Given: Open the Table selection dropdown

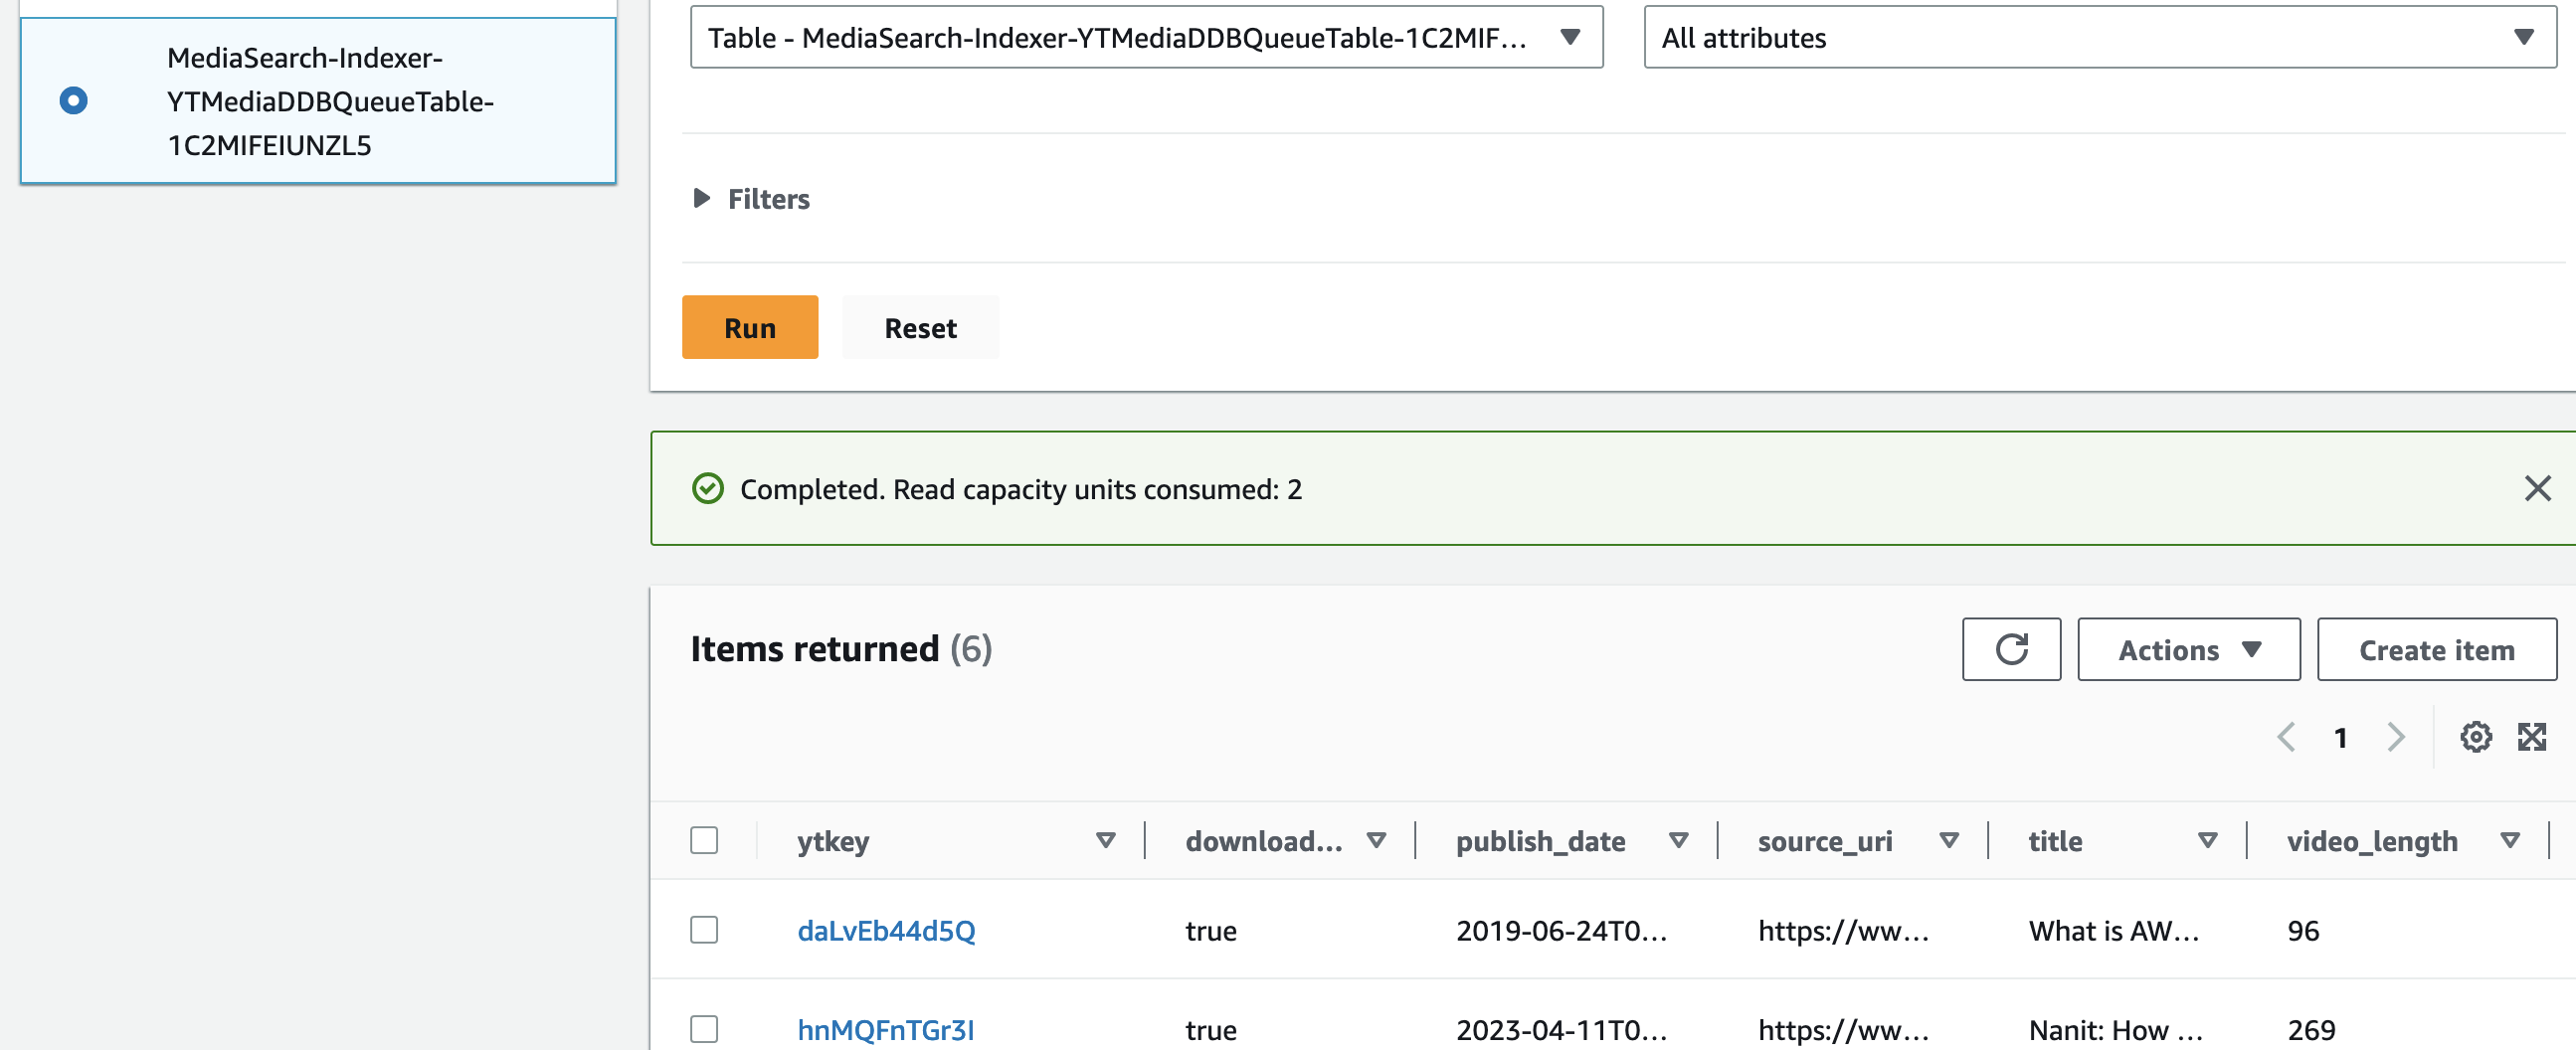Looking at the screenshot, I should click(x=1146, y=38).
